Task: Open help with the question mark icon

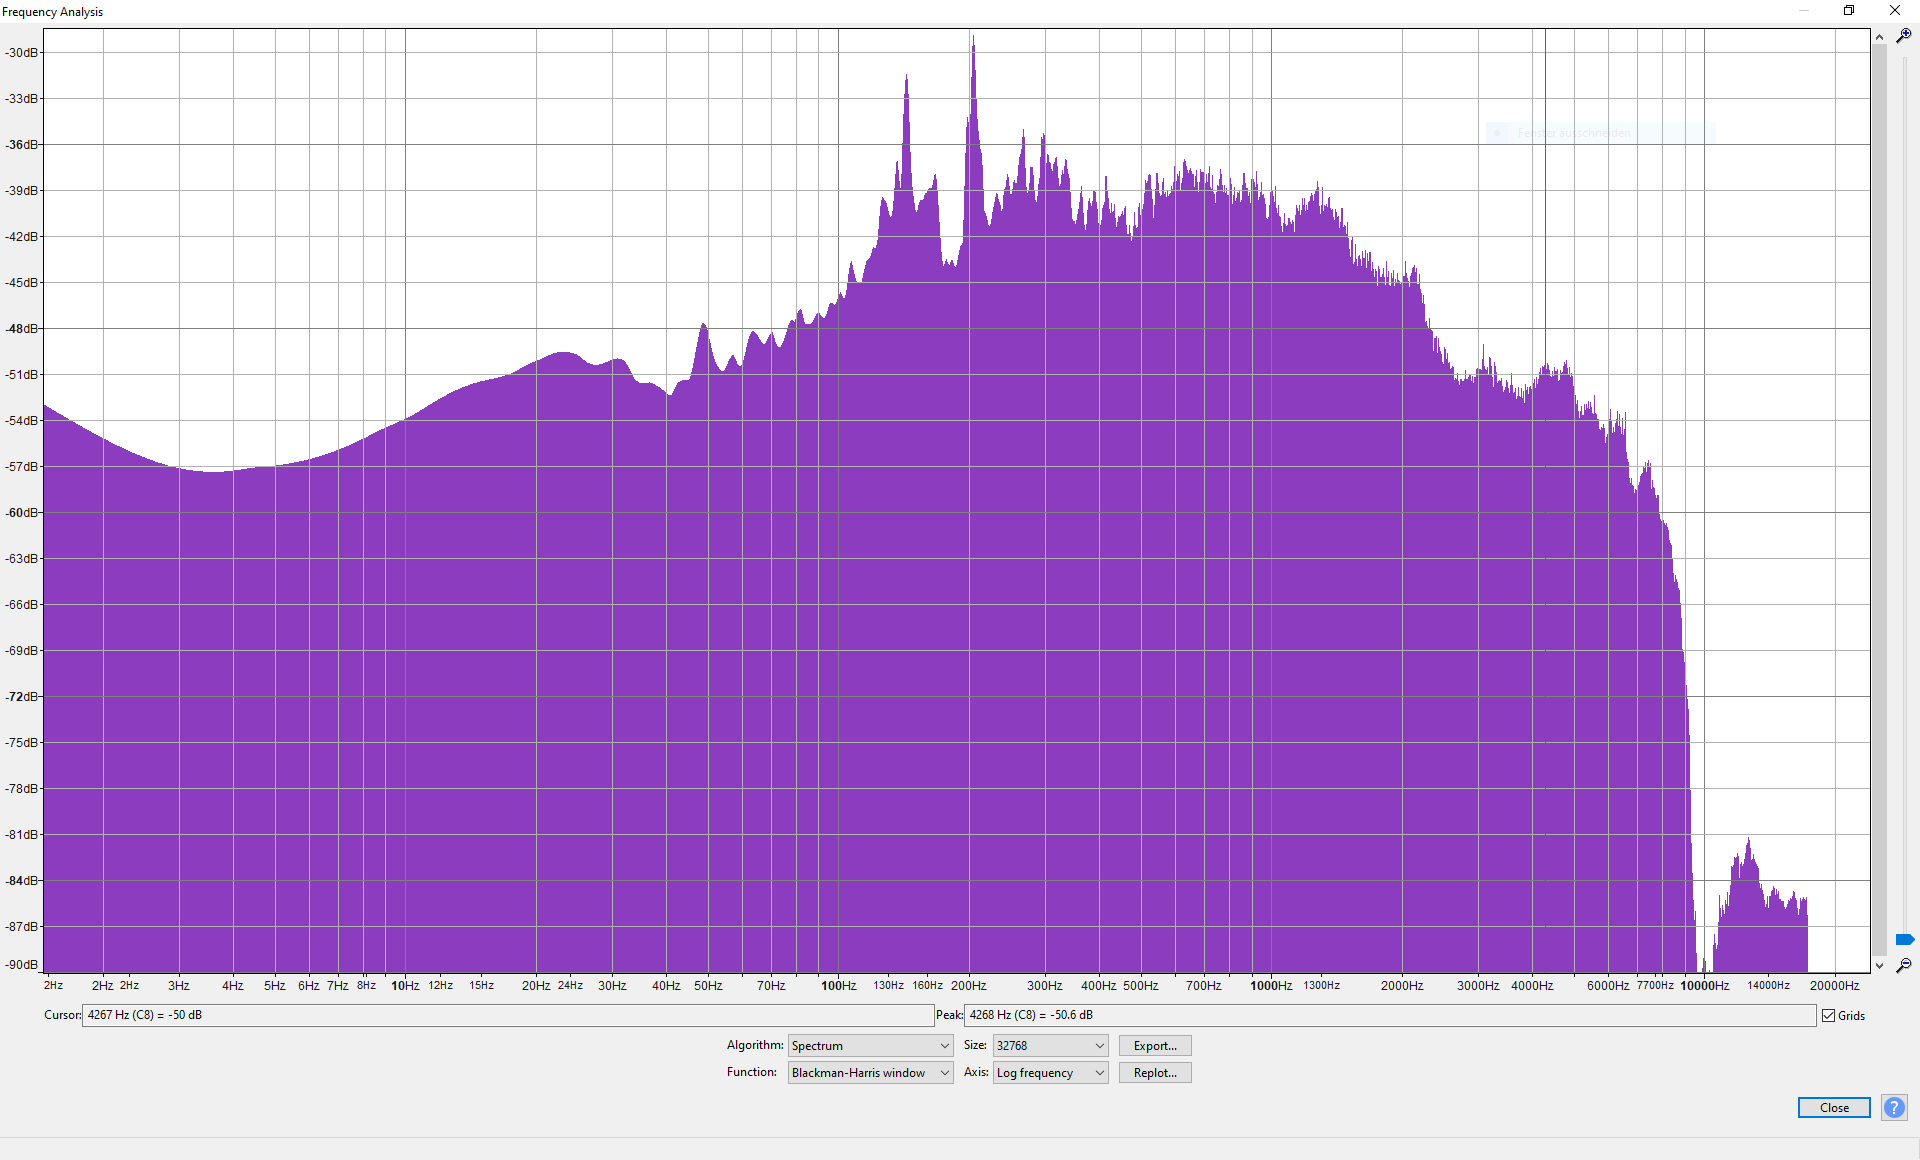Action: tap(1894, 1107)
